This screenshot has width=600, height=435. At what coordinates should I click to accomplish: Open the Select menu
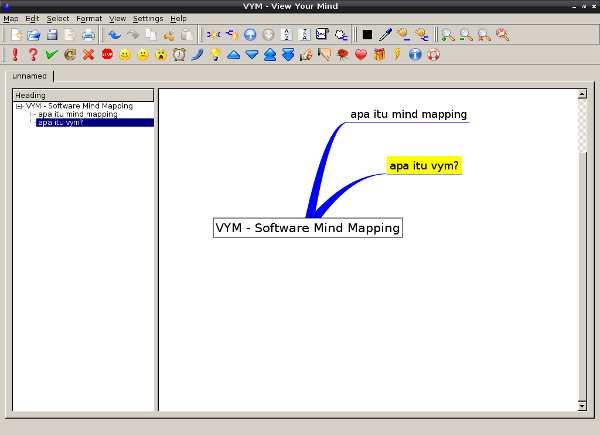coord(58,18)
